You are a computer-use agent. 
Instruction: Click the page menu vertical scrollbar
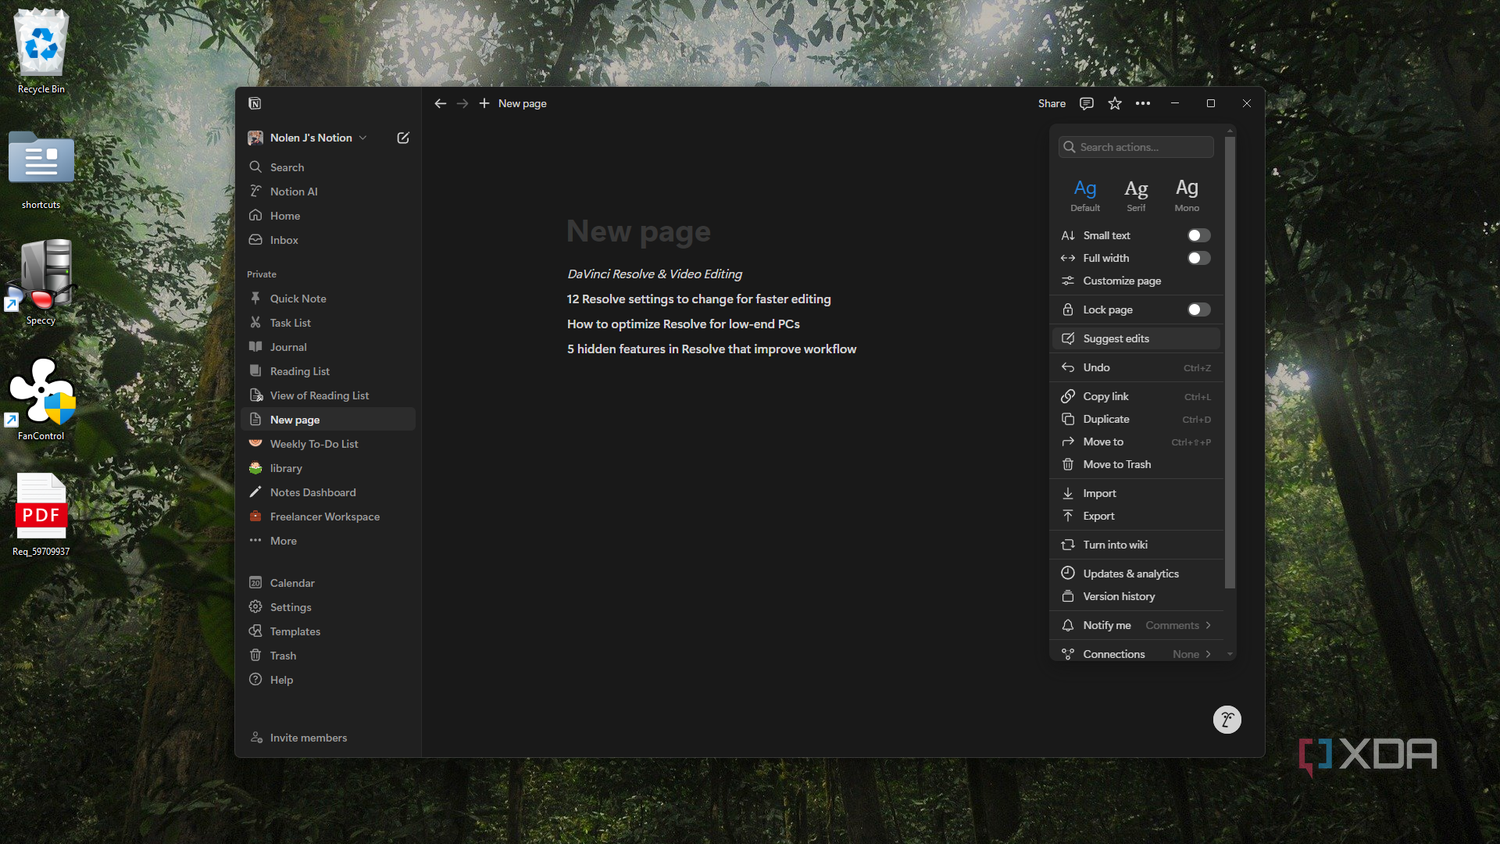tap(1230, 362)
